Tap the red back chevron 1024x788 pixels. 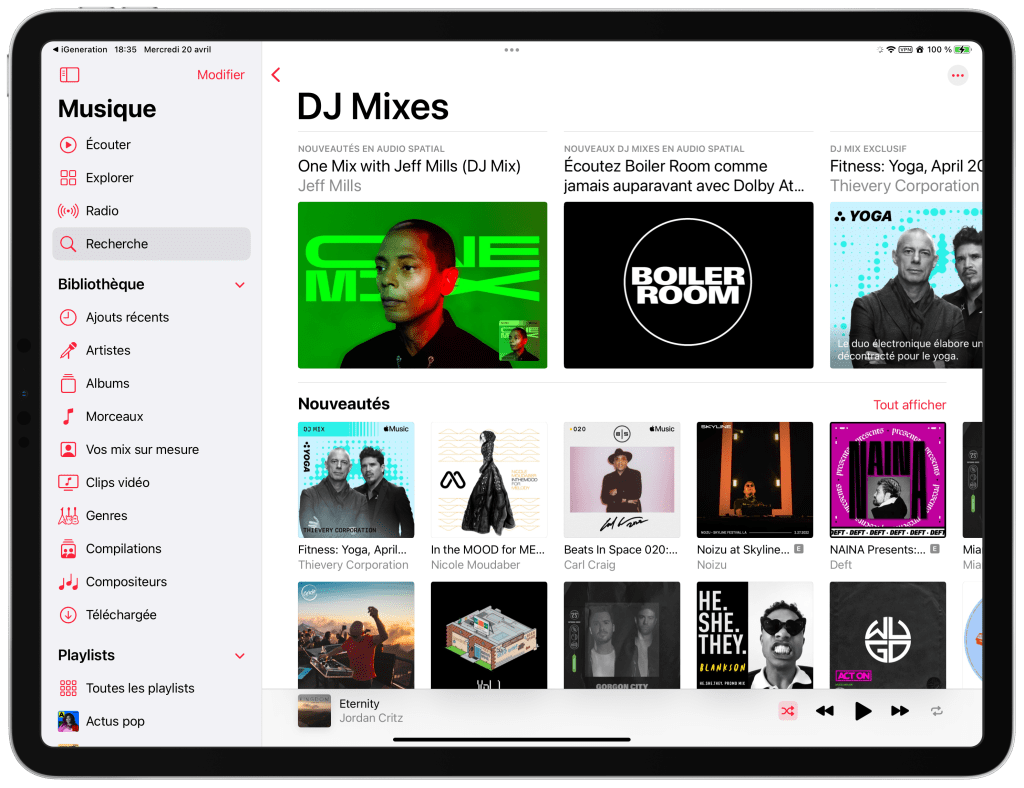coord(276,75)
